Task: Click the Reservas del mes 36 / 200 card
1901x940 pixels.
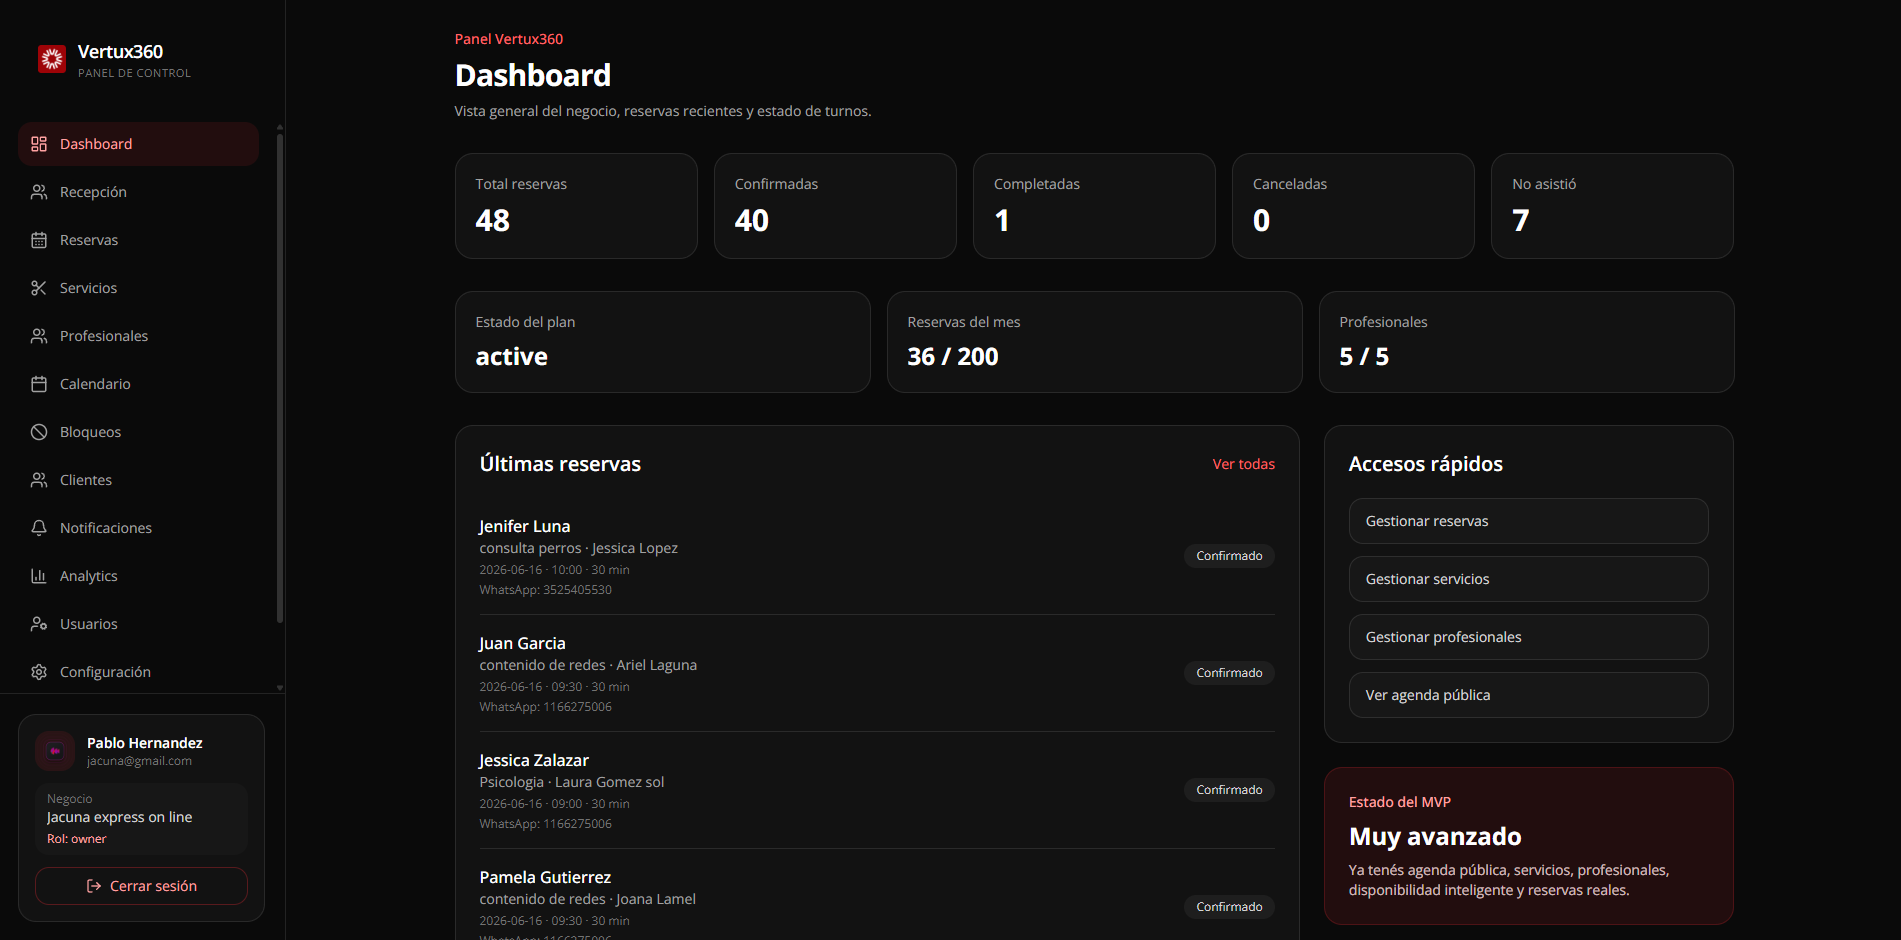Action: point(1095,342)
